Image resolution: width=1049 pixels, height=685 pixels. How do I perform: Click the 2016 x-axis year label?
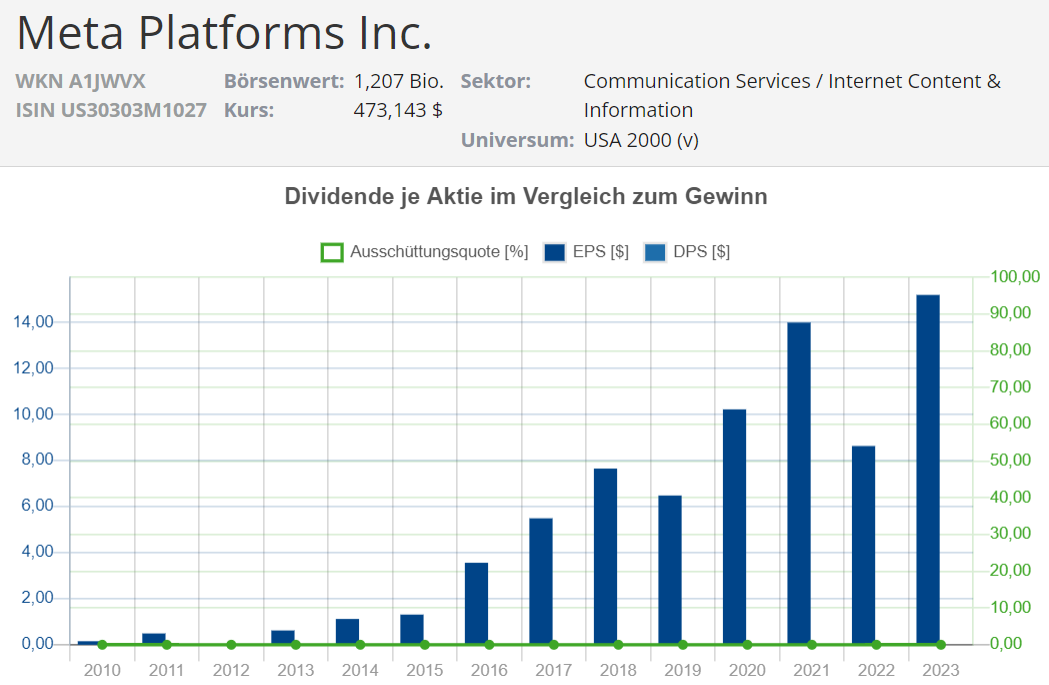[x=489, y=670]
